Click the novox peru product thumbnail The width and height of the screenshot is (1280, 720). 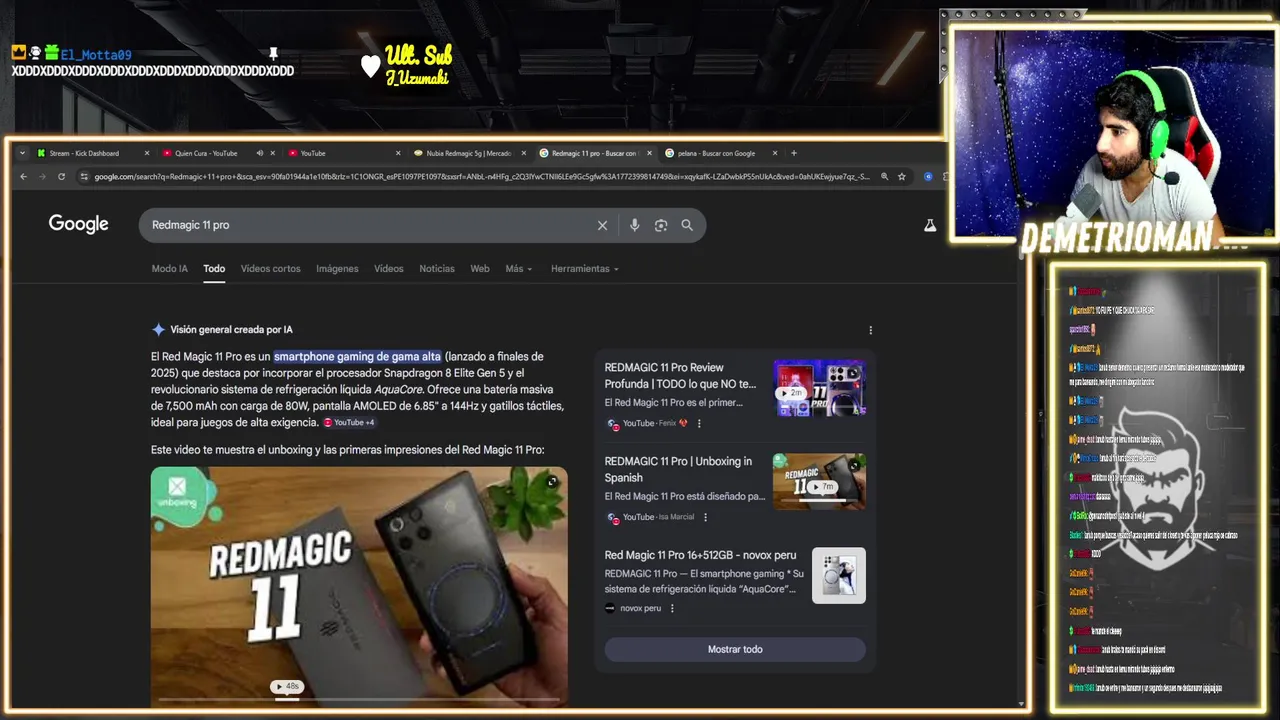(x=839, y=575)
